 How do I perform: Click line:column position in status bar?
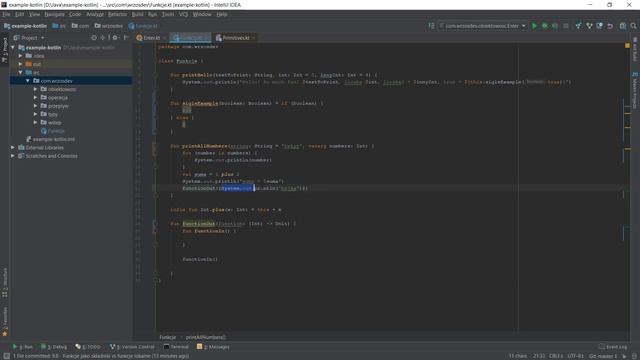(x=539, y=356)
